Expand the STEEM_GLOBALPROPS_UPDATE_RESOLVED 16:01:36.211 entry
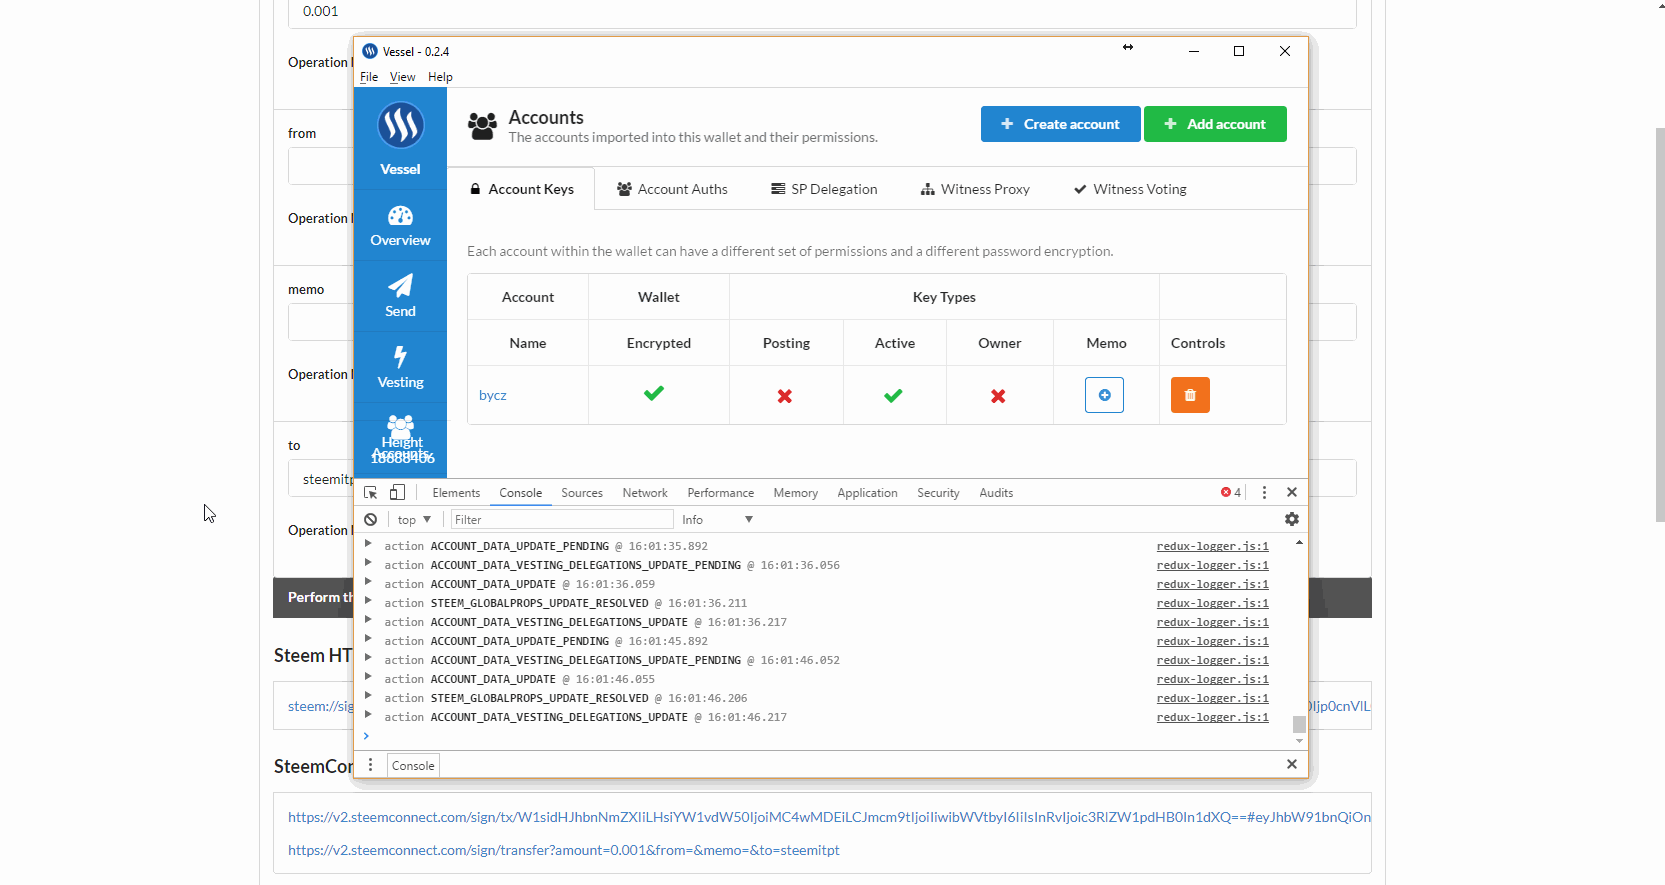Screen dimensions: 1665x885 pos(368,601)
